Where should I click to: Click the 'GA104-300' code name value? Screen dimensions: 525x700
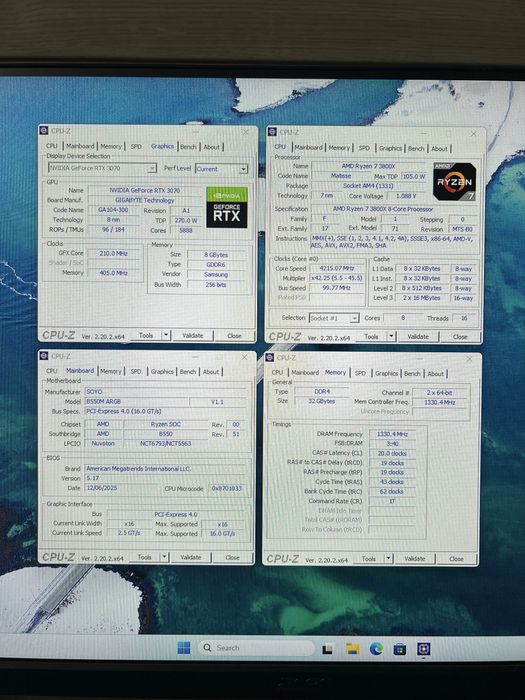click(x=113, y=210)
